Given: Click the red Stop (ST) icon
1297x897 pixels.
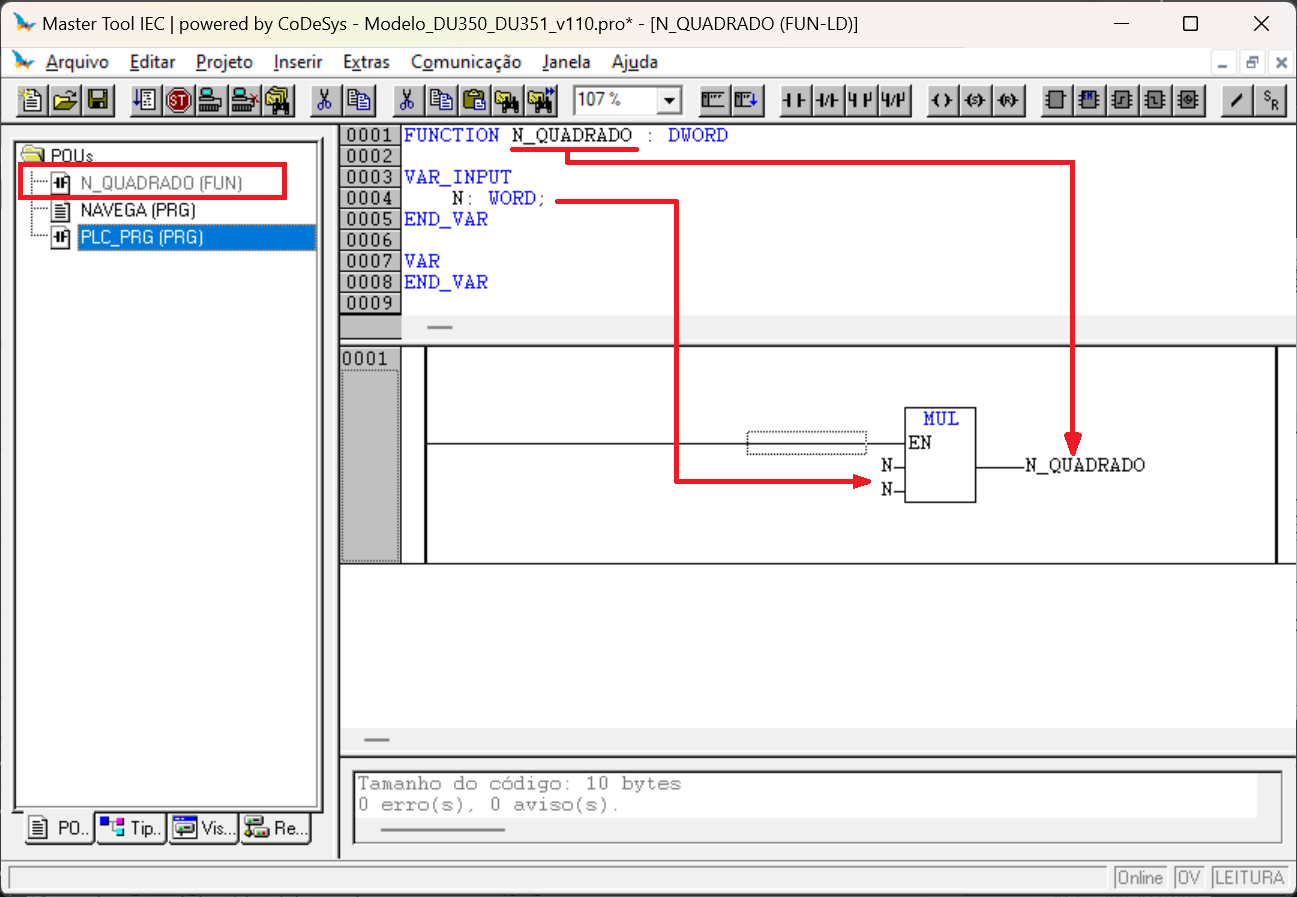Looking at the screenshot, I should (x=178, y=100).
